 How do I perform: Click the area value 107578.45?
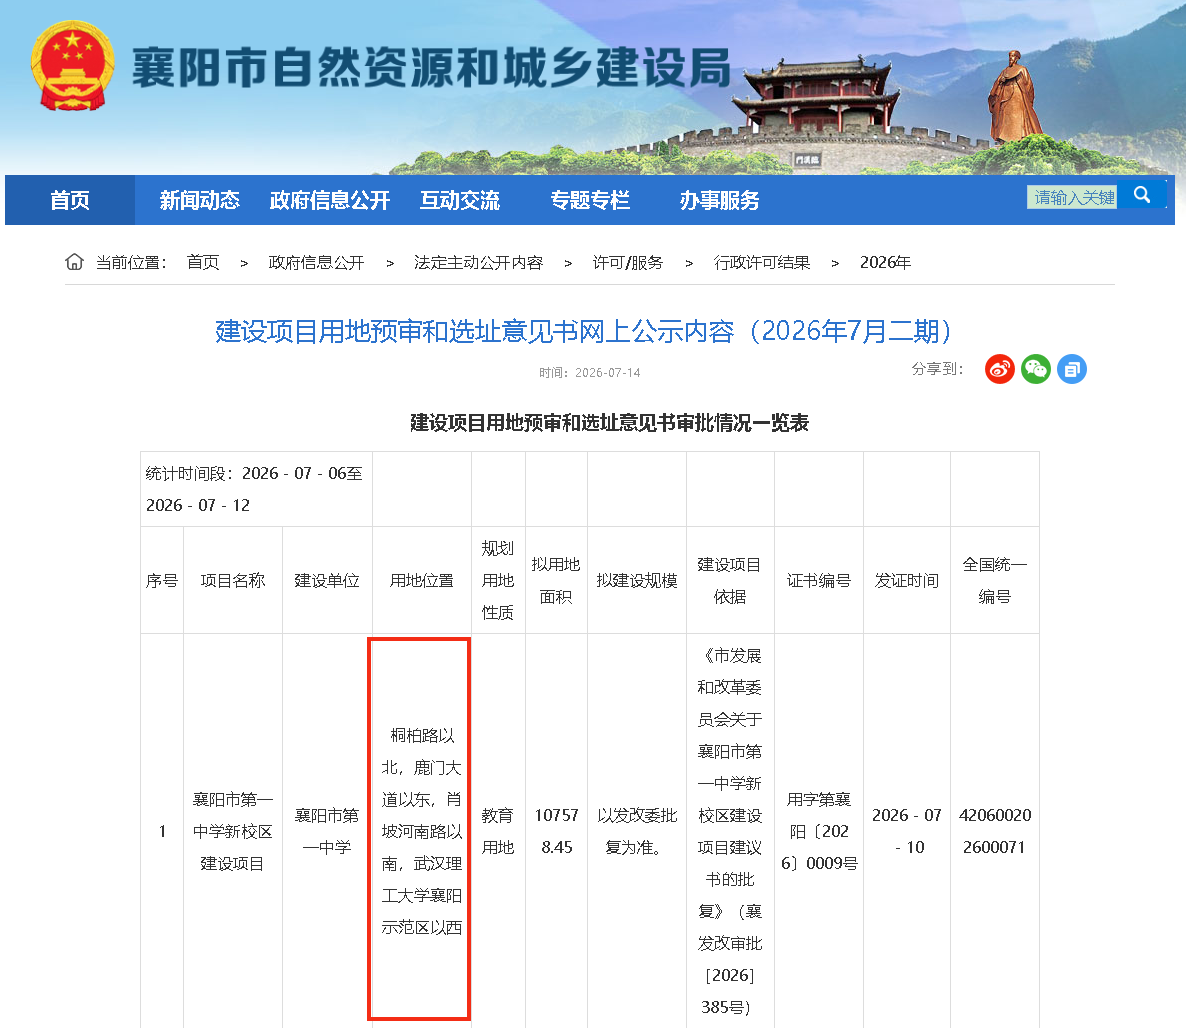[x=556, y=831]
